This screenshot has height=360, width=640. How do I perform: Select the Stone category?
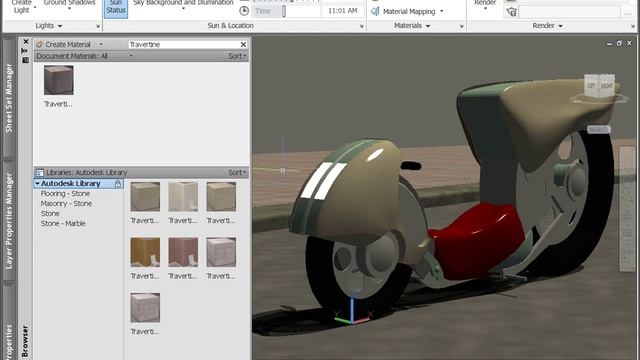(50, 213)
